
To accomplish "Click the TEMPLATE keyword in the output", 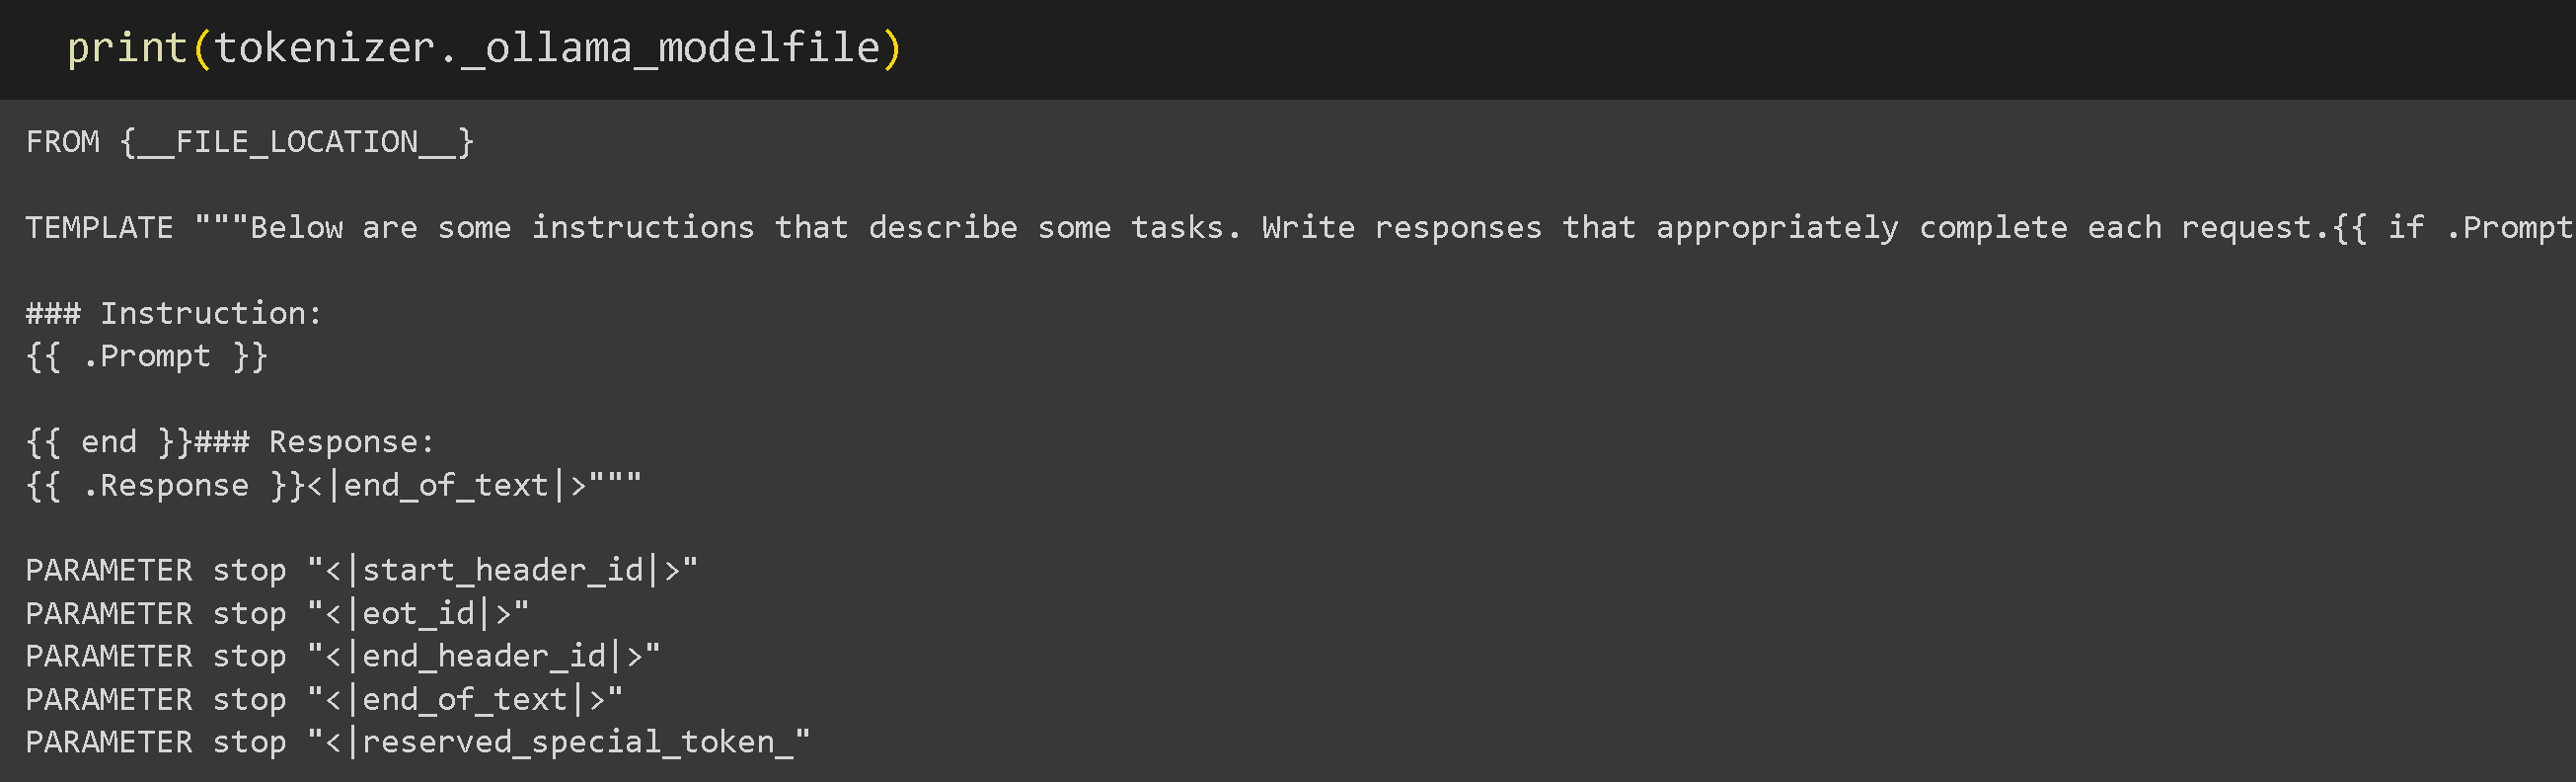I will [x=100, y=228].
